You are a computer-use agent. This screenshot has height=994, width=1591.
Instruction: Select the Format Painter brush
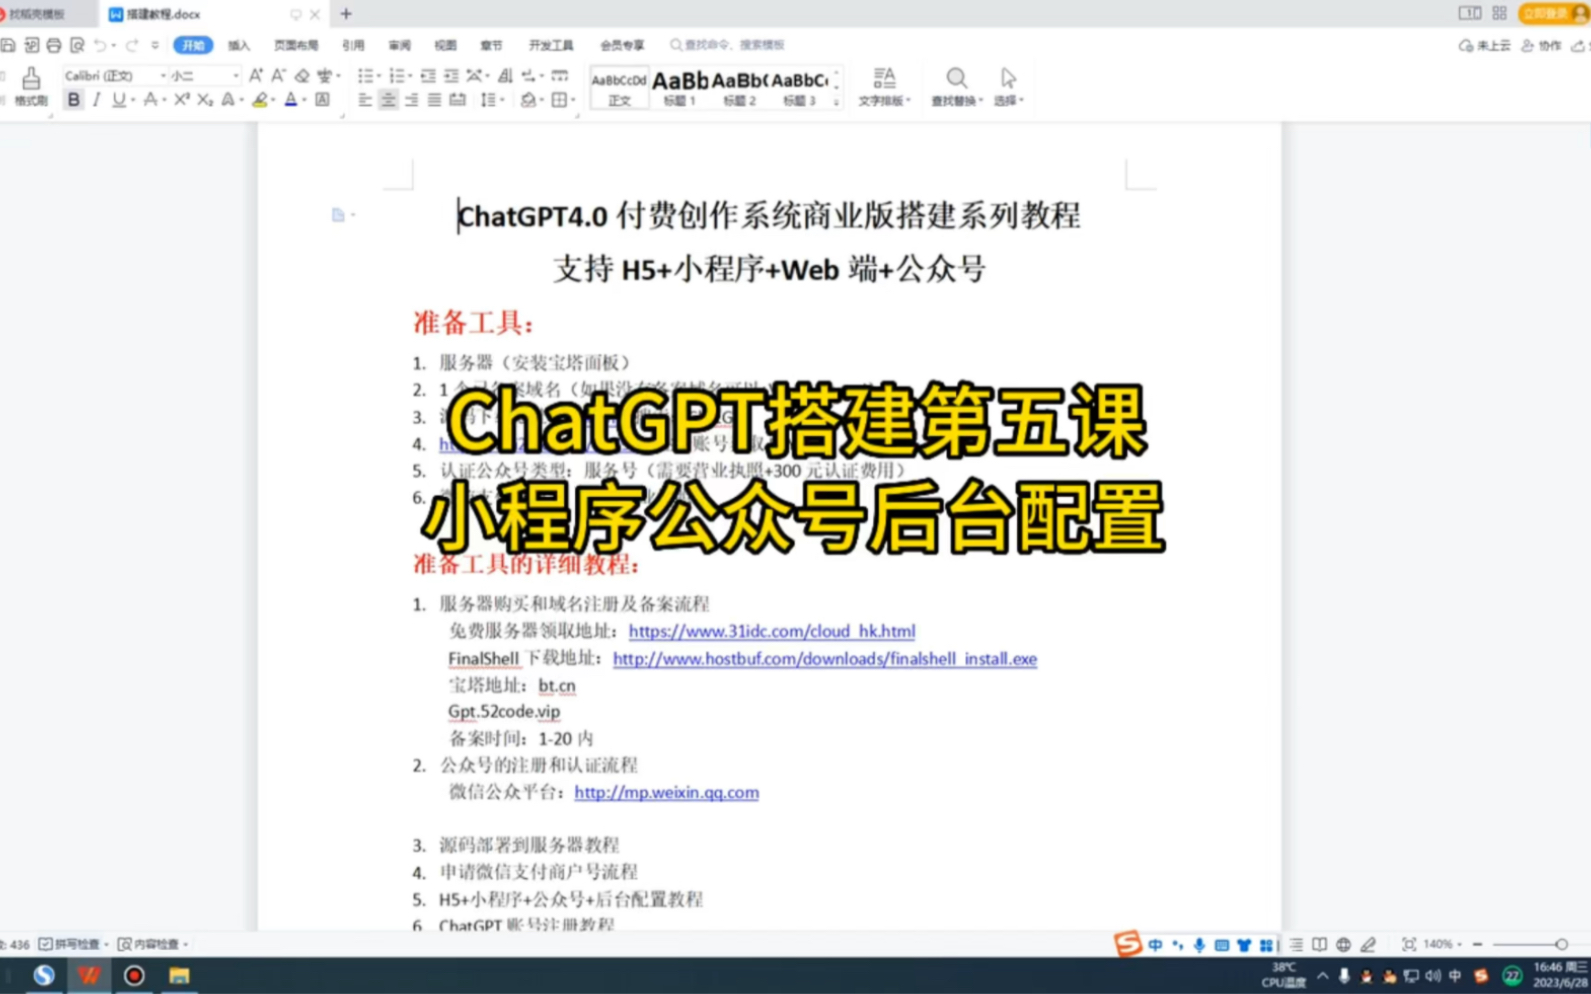(x=31, y=86)
